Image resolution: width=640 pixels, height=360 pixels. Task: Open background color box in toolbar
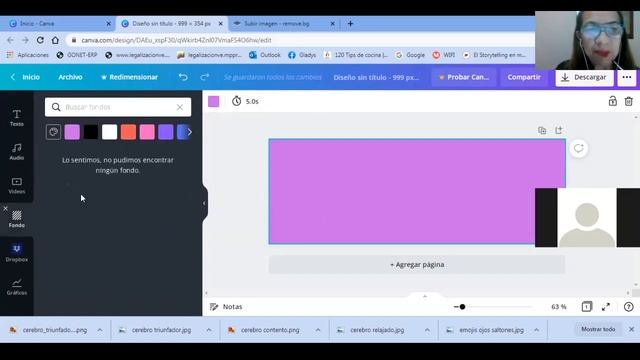213,101
